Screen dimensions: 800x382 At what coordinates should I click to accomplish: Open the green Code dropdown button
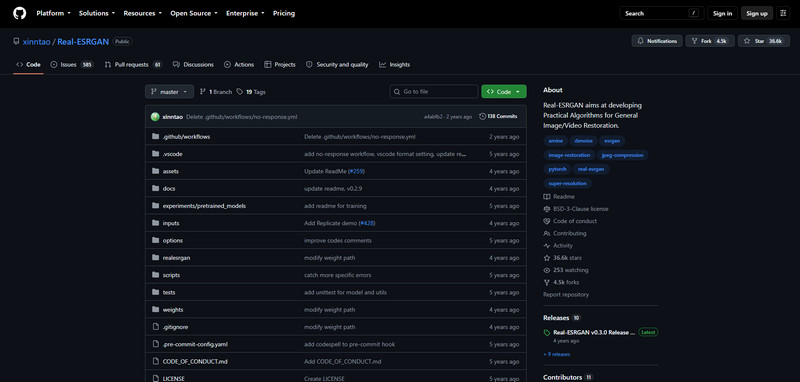504,92
